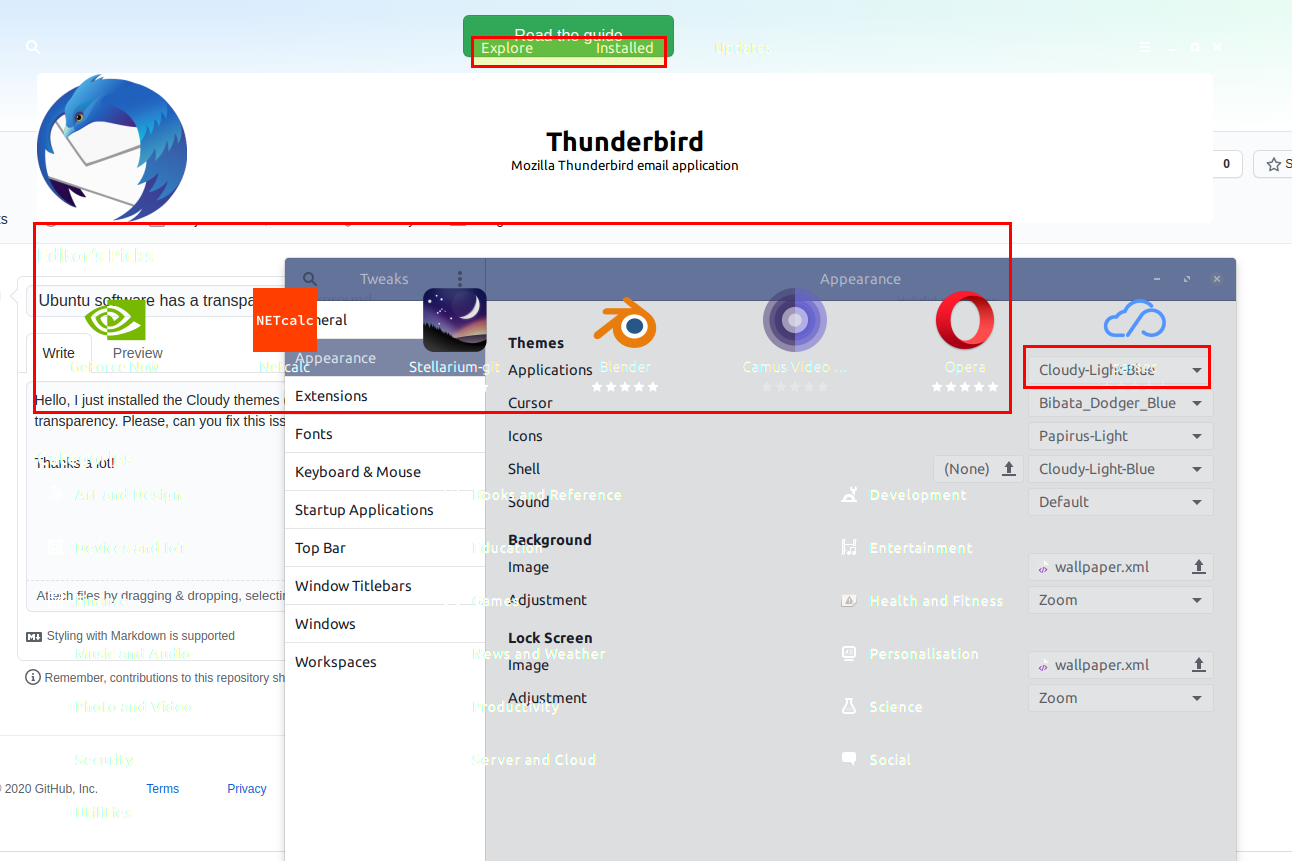Open the Photo and Video category
The image size is (1292, 861).
point(133,707)
